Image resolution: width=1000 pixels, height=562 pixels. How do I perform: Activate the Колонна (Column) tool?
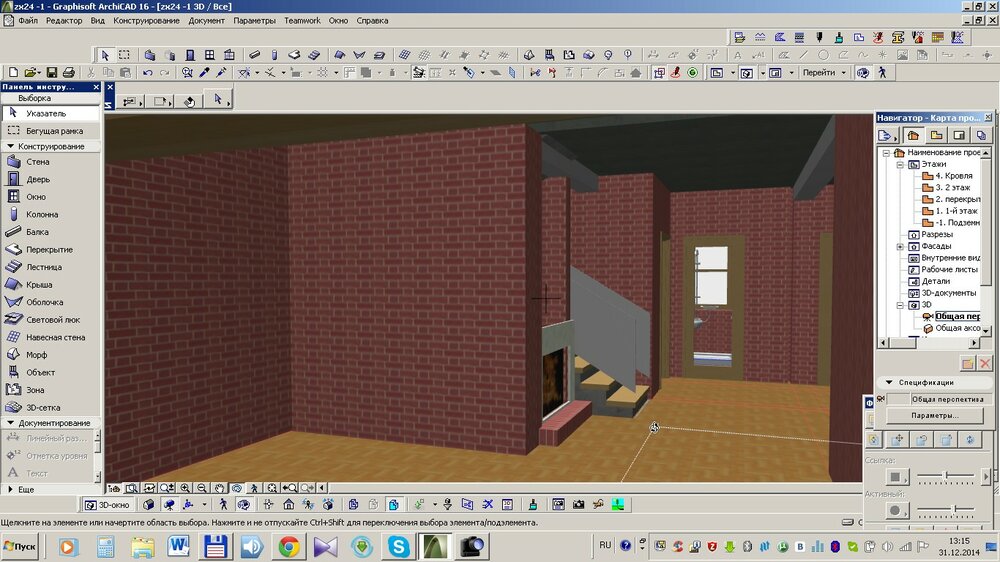click(42, 214)
